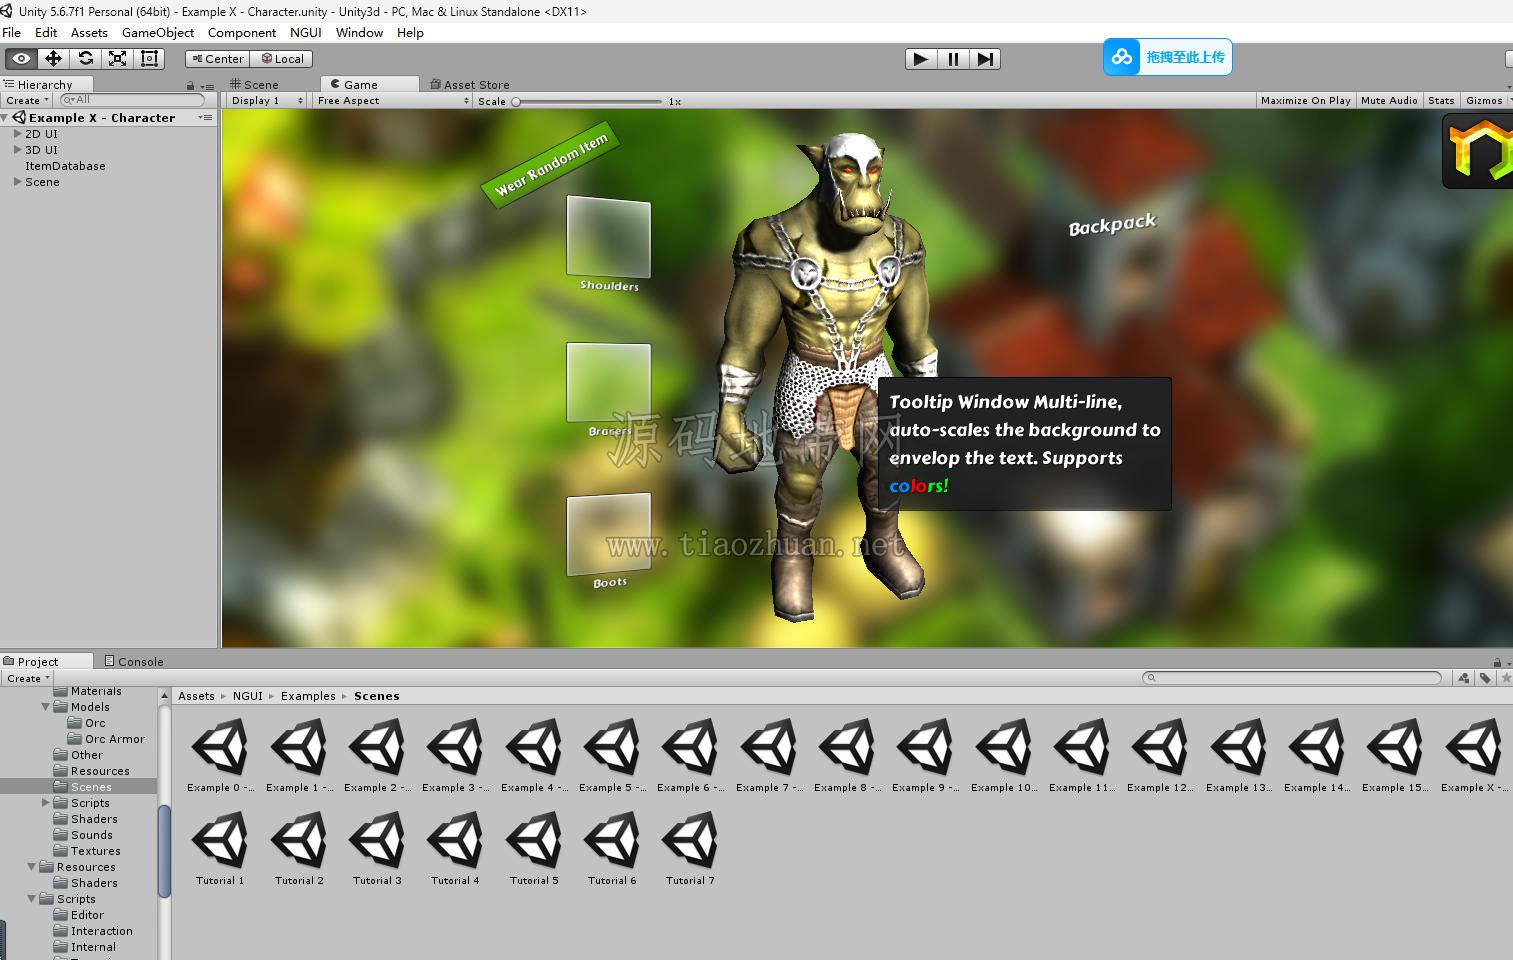This screenshot has width=1513, height=960.
Task: Open the Display 1 dropdown
Action: tap(267, 100)
